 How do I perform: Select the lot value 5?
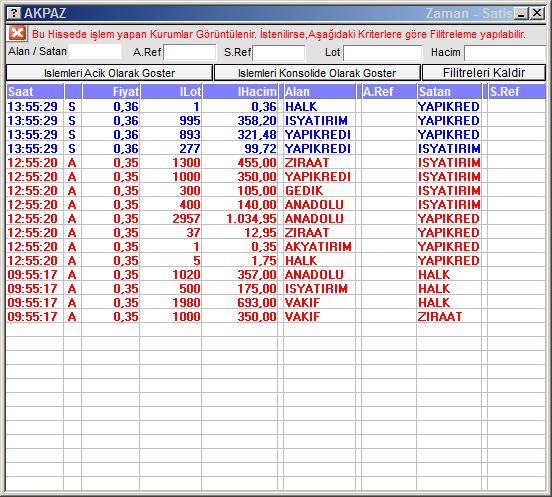[x=197, y=260]
